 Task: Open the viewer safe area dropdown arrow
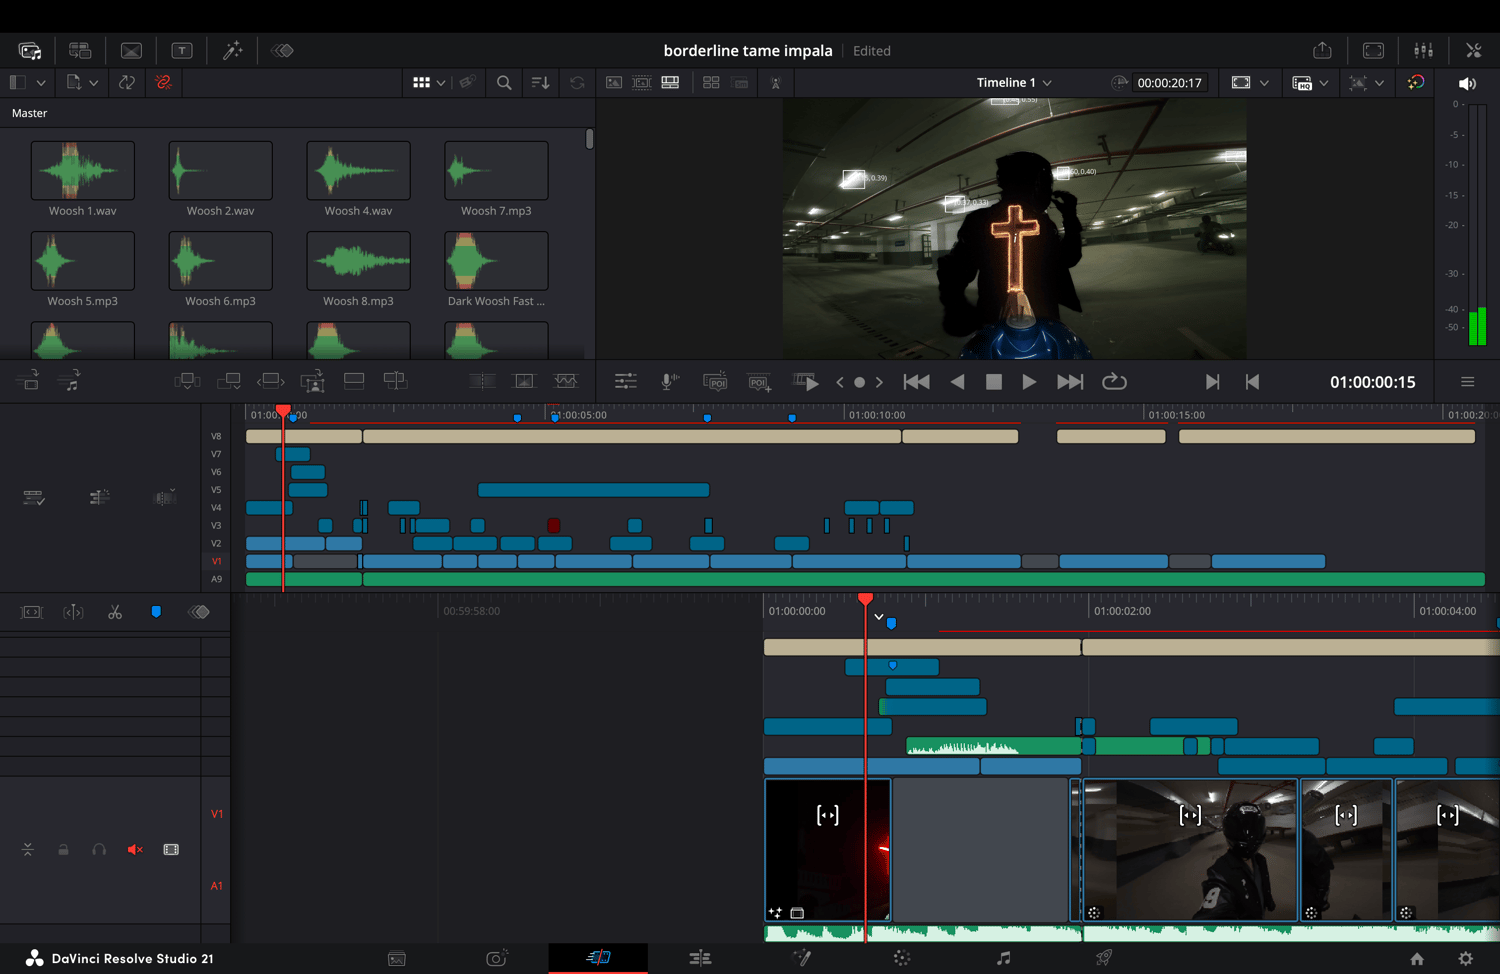1264,83
